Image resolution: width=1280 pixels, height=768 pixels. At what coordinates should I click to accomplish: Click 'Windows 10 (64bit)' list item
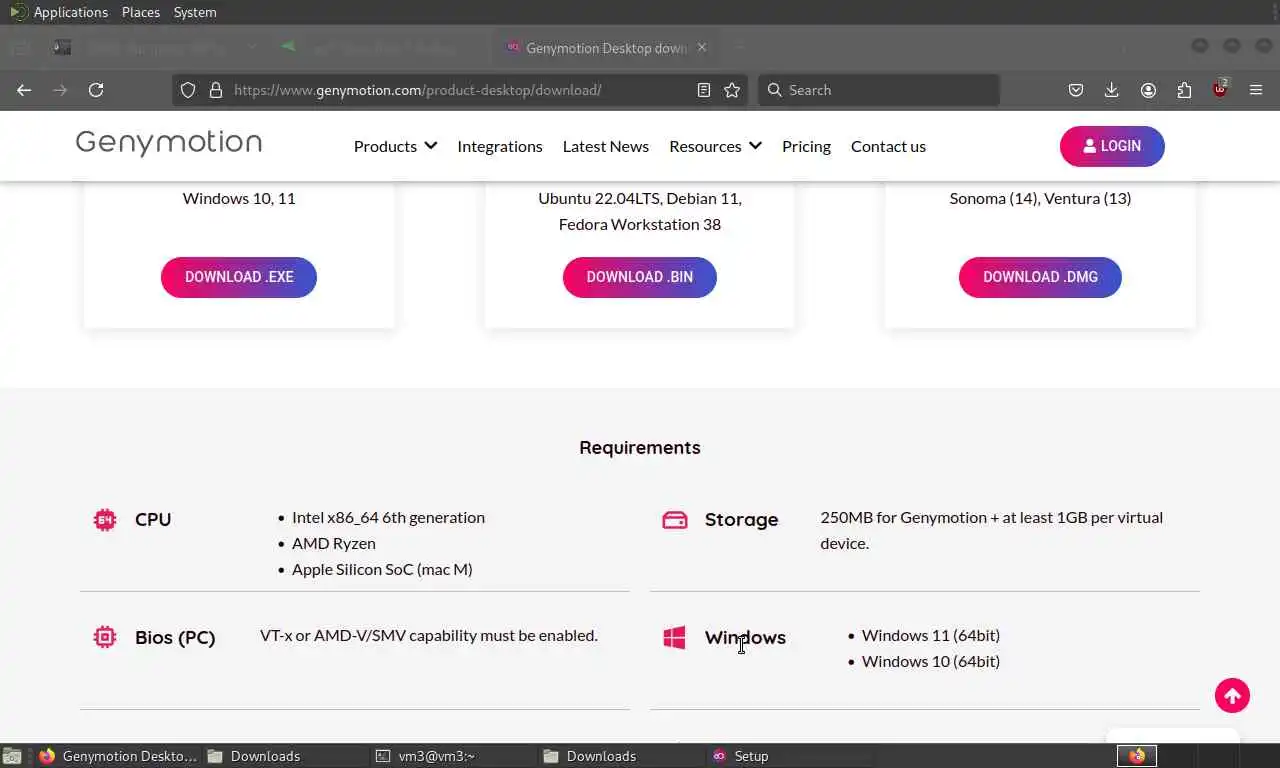pyautogui.click(x=931, y=661)
